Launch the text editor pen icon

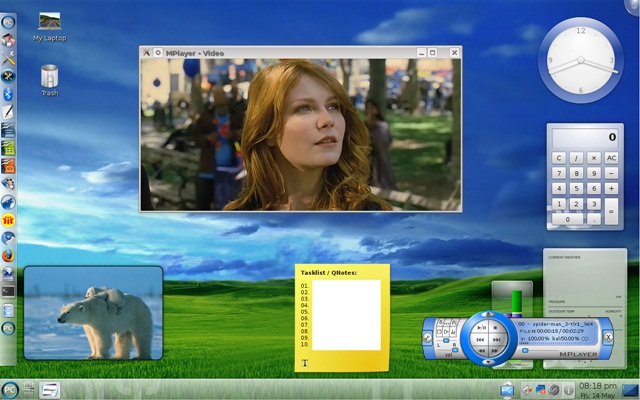pos(8,112)
